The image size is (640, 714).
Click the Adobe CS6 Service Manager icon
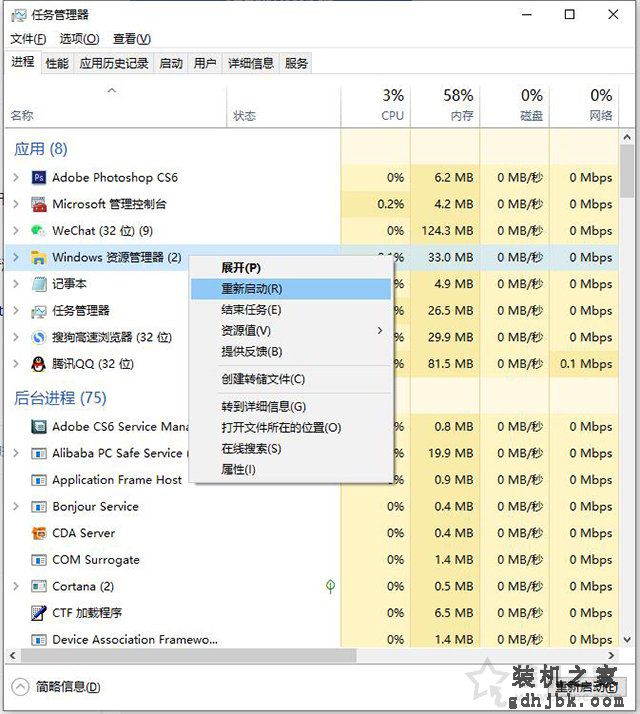pyautogui.click(x=39, y=427)
